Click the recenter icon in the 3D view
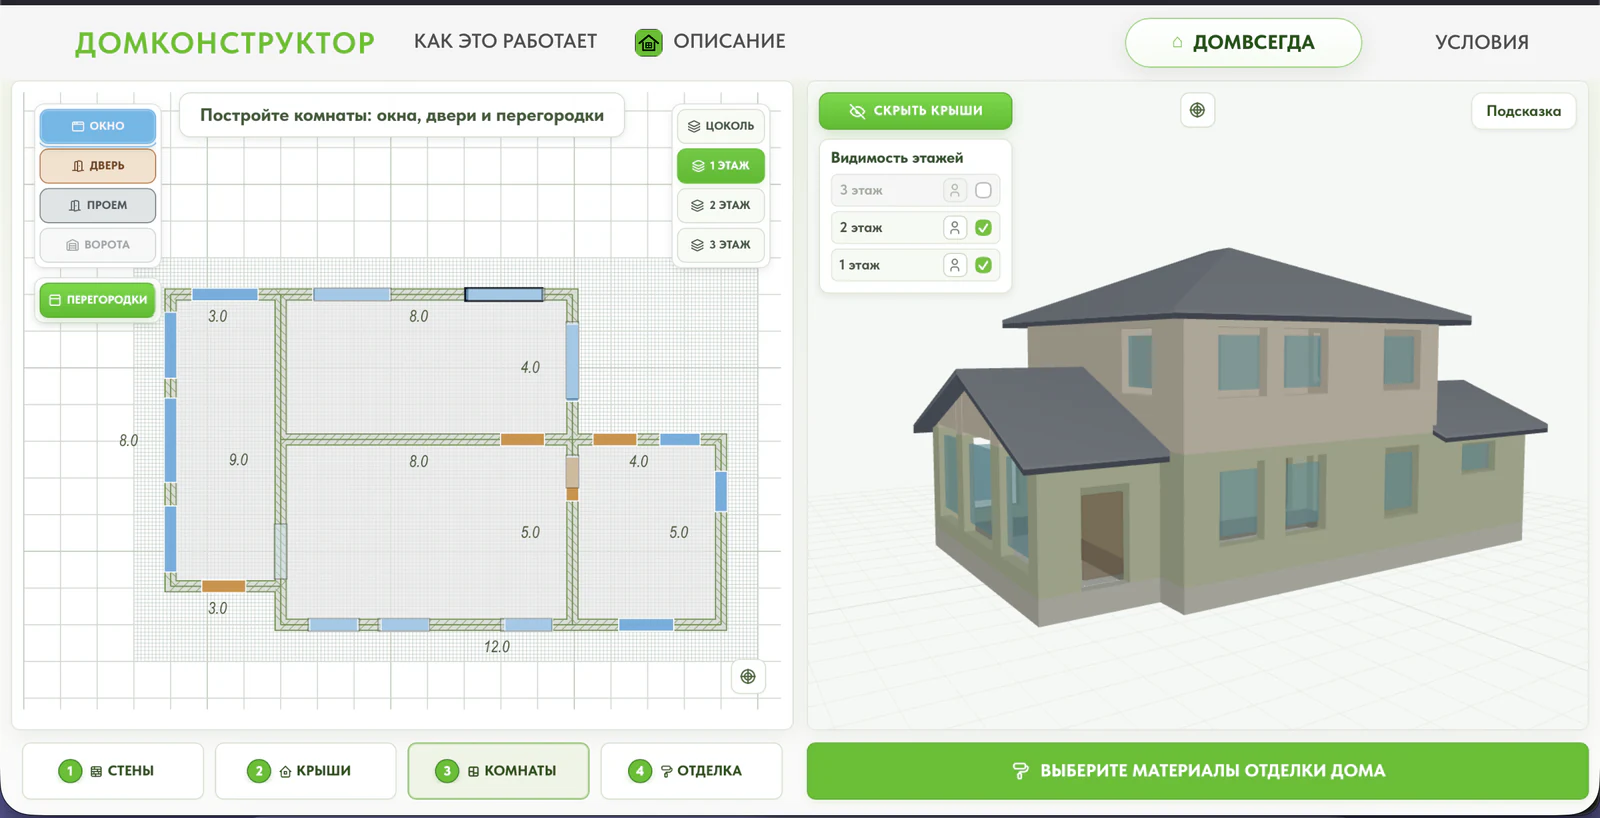1600x818 pixels. 1197,110
